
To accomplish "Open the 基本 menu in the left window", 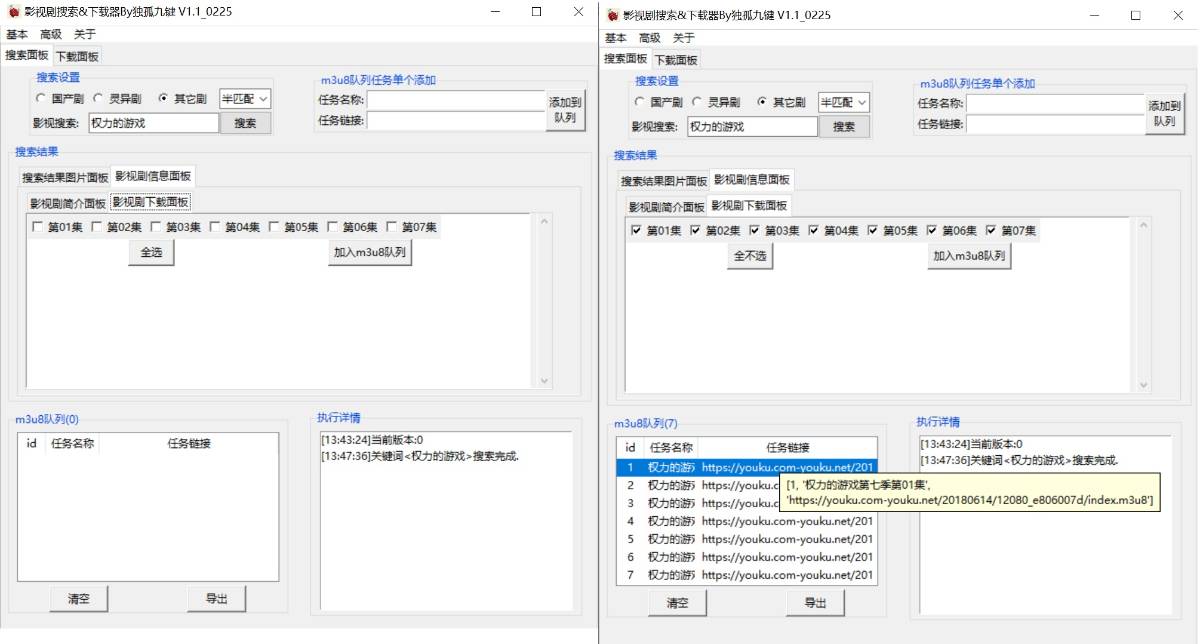I will [17, 34].
